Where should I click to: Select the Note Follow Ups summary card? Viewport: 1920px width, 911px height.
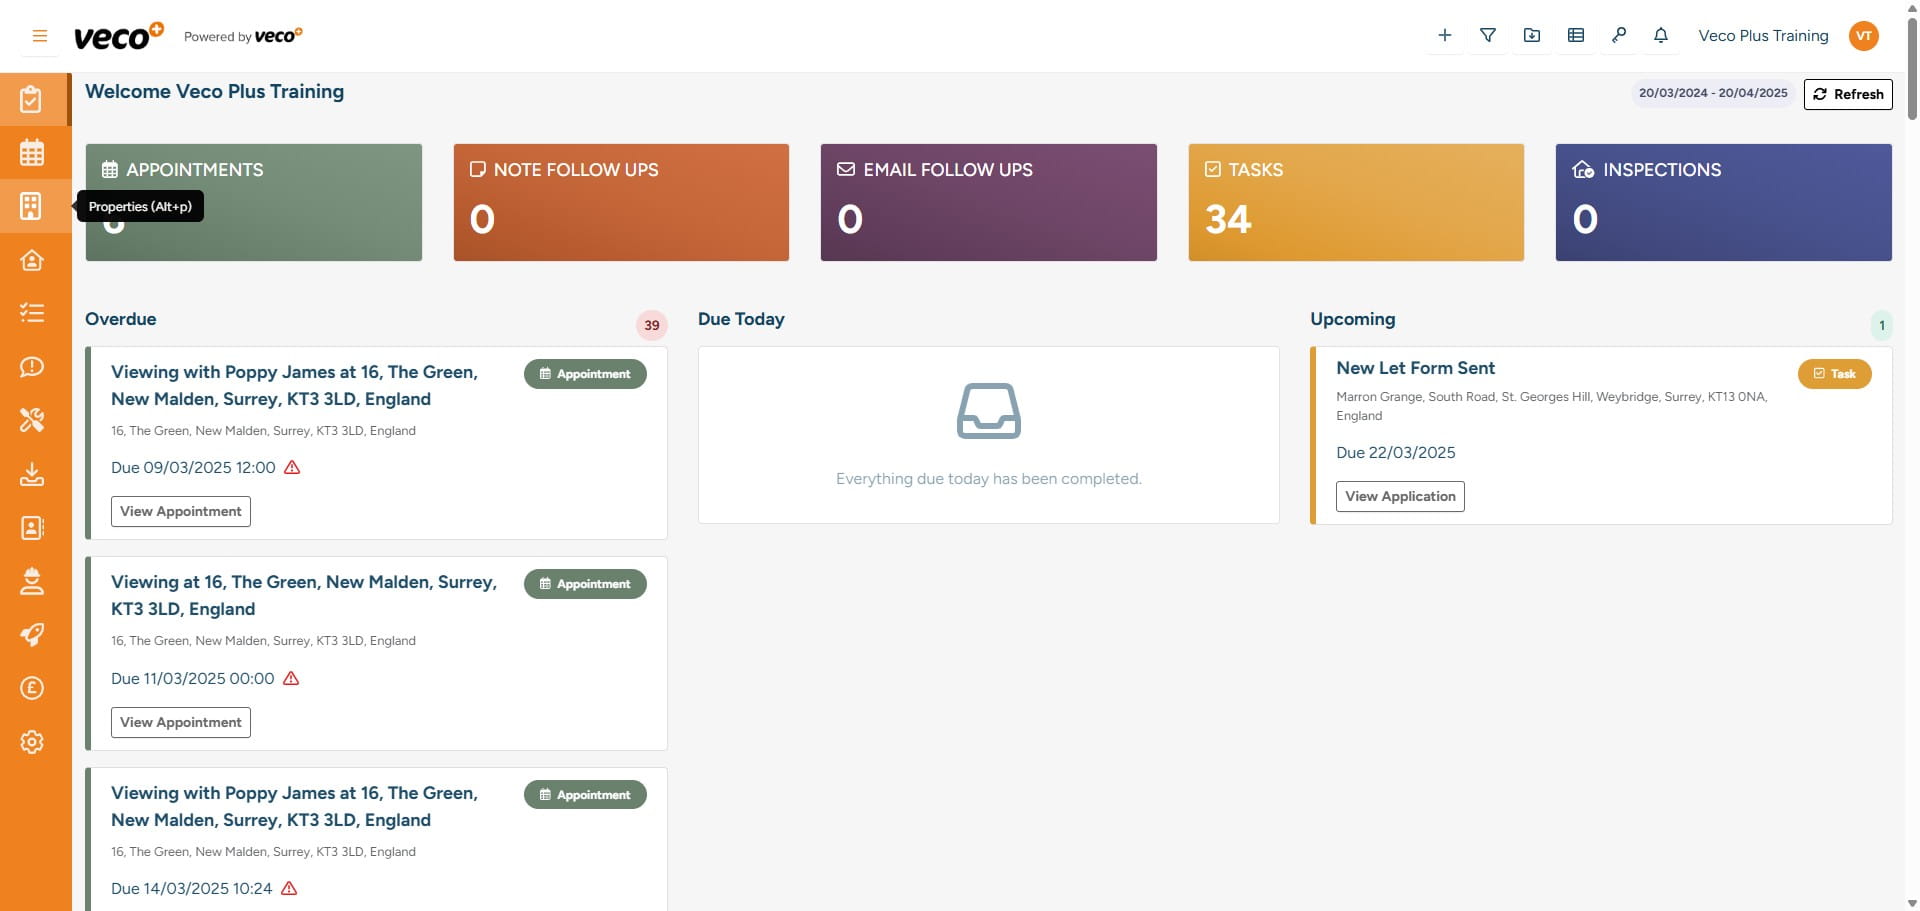coord(620,202)
